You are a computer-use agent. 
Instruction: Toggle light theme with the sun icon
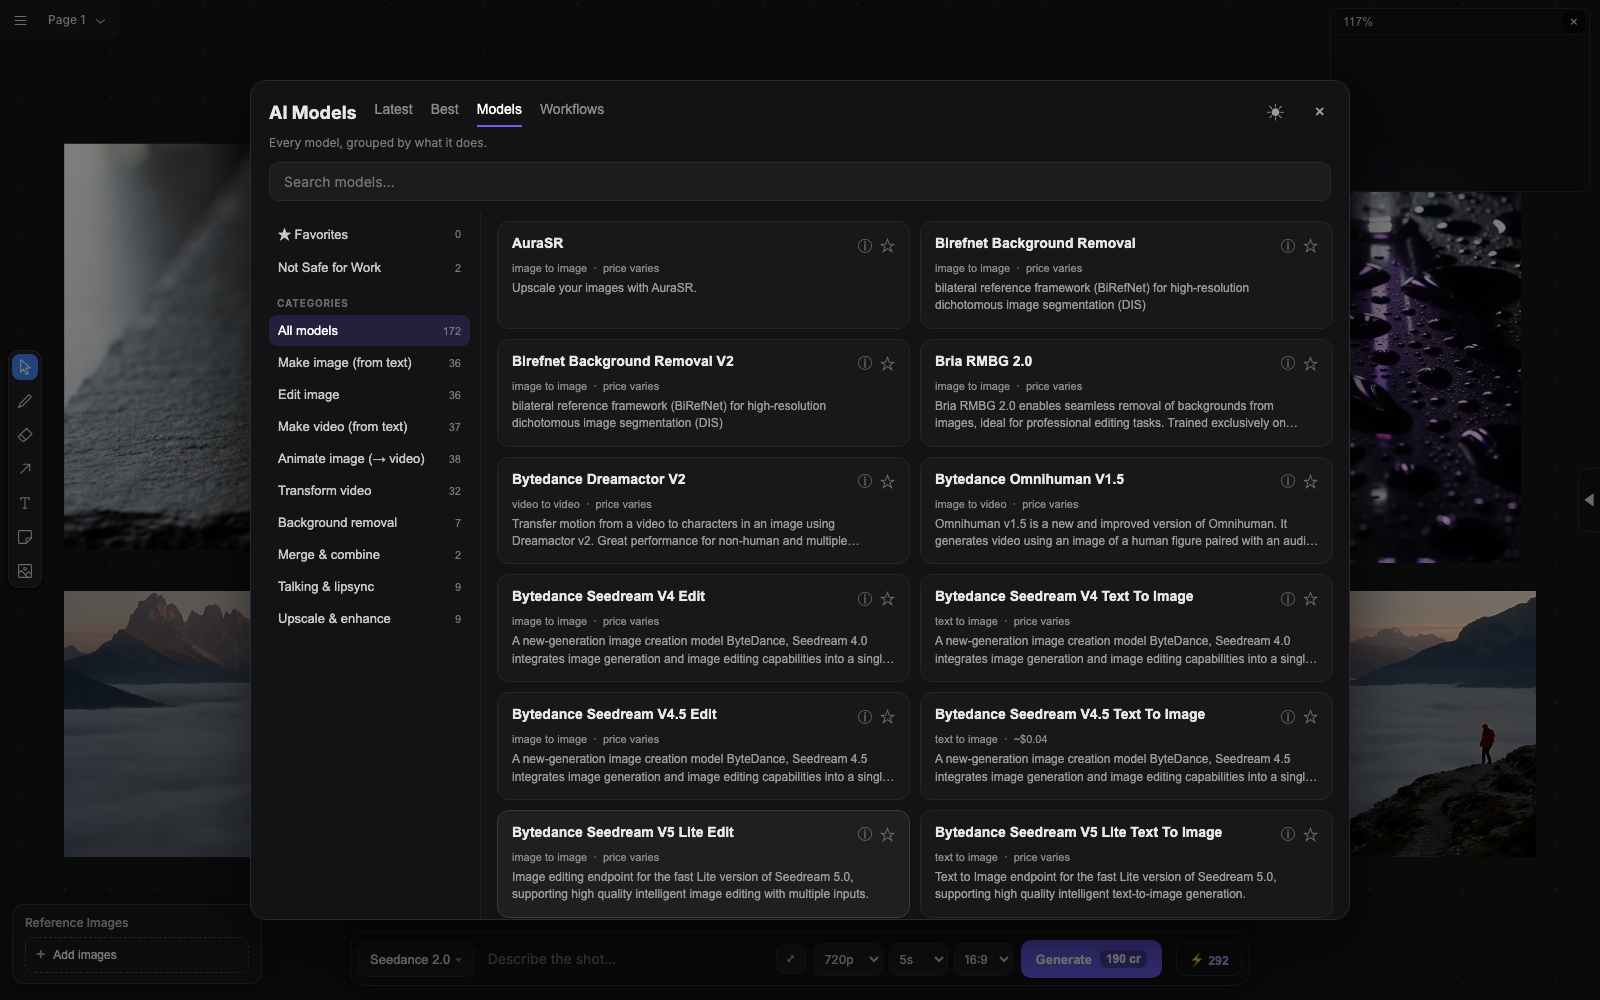point(1275,112)
